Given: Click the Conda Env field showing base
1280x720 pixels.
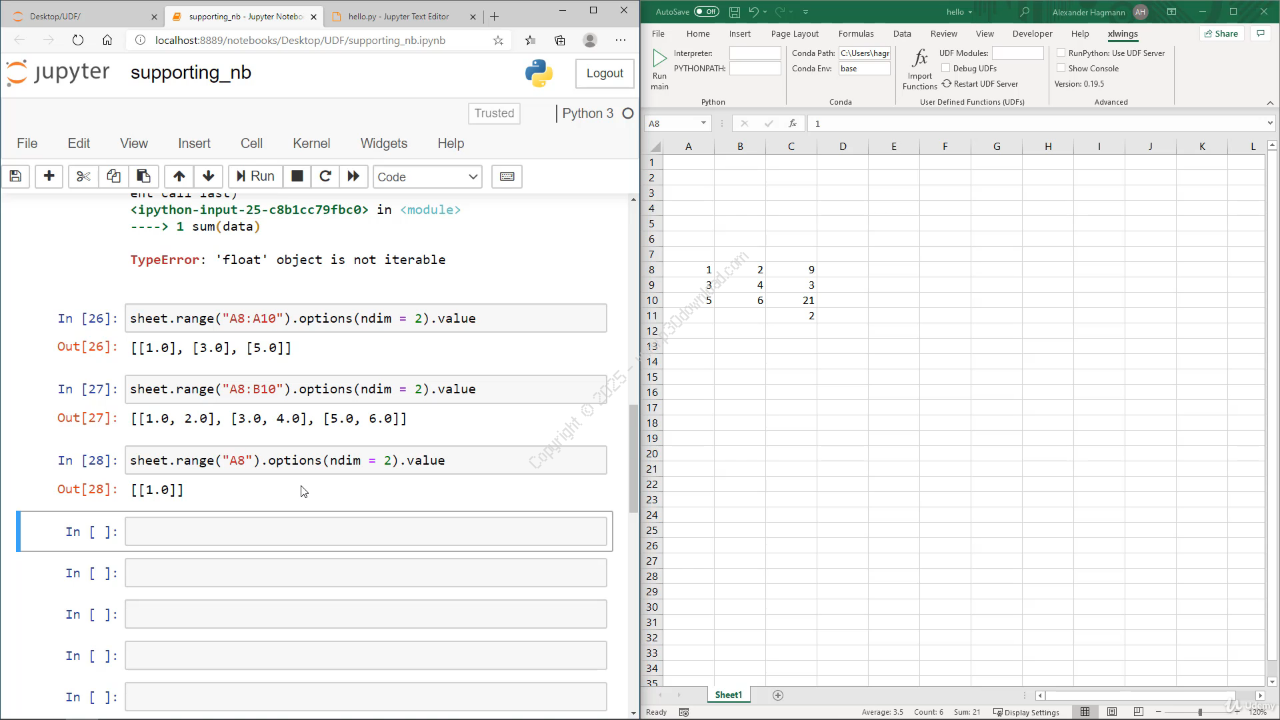Looking at the screenshot, I should 864,69.
